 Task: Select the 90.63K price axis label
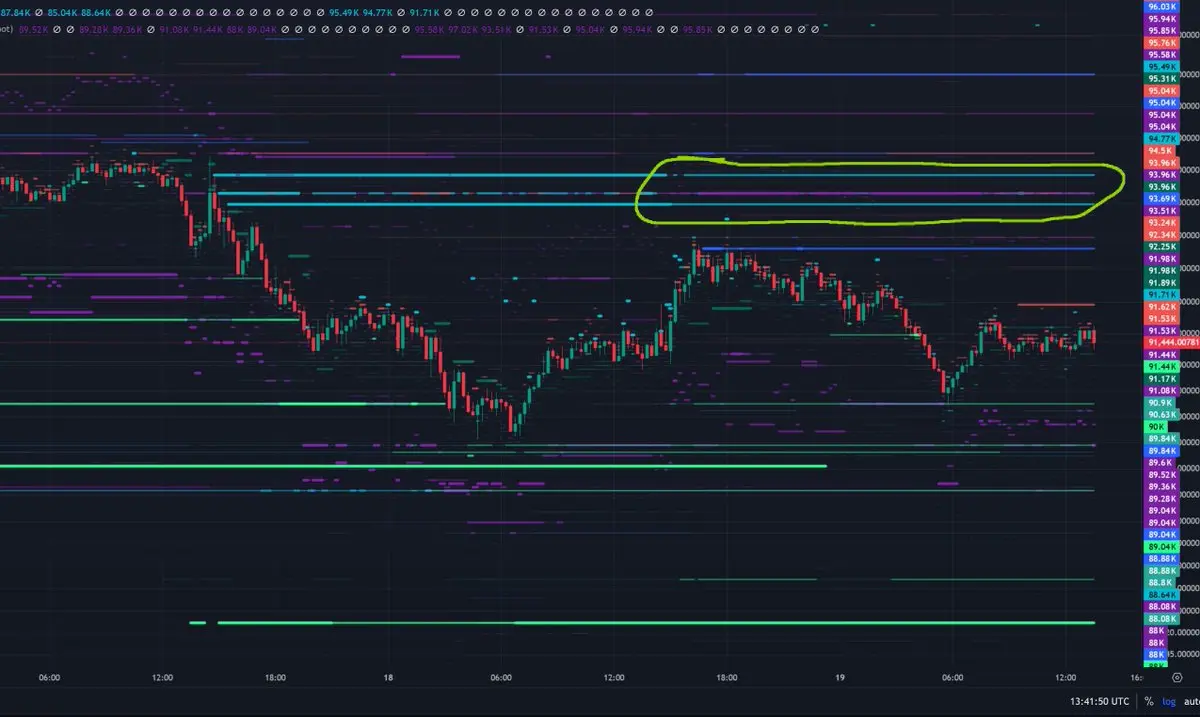click(x=1161, y=415)
